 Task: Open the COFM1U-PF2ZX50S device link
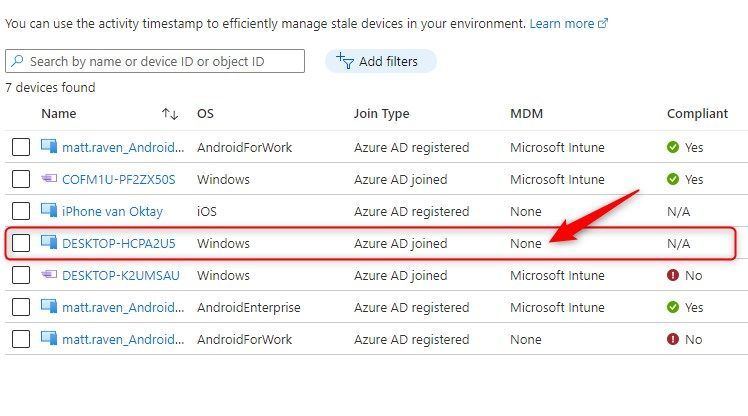coord(118,179)
